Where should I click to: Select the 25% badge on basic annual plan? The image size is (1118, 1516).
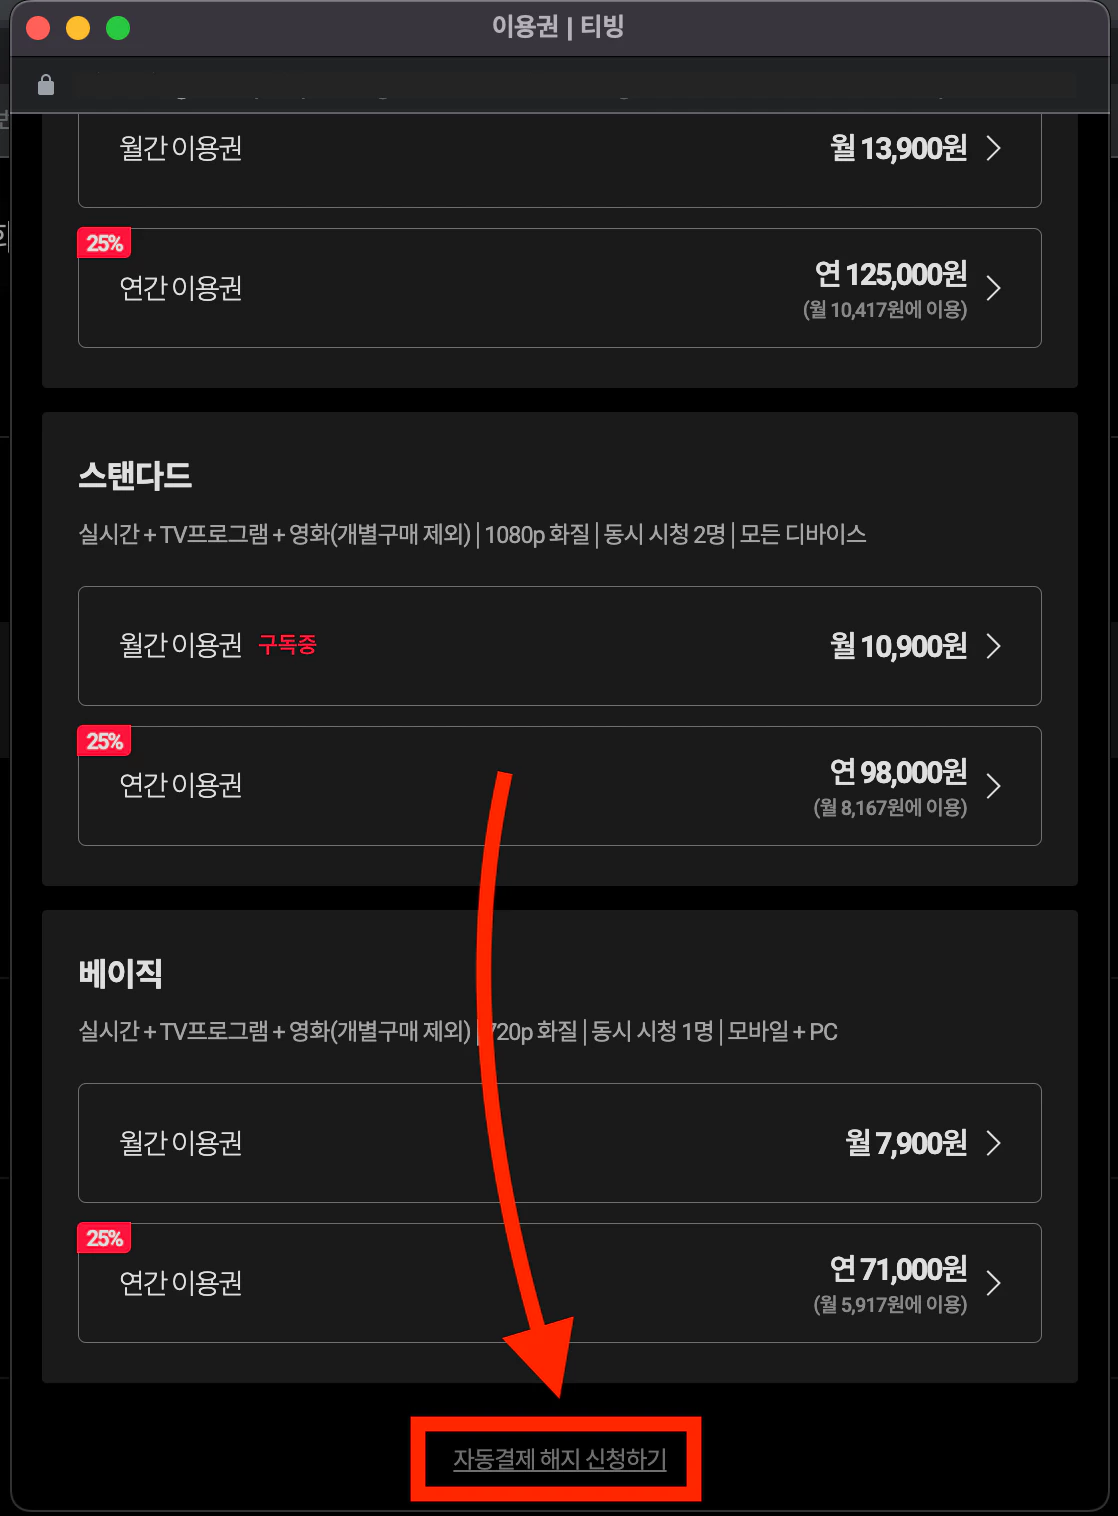click(104, 1238)
